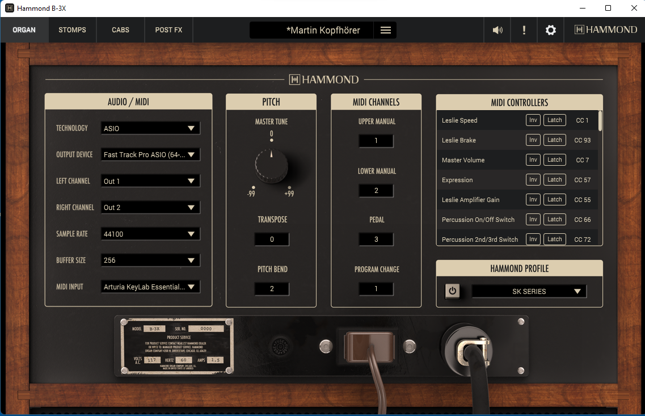Open the exclamation mark alert icon
The height and width of the screenshot is (416, 645).
click(524, 30)
